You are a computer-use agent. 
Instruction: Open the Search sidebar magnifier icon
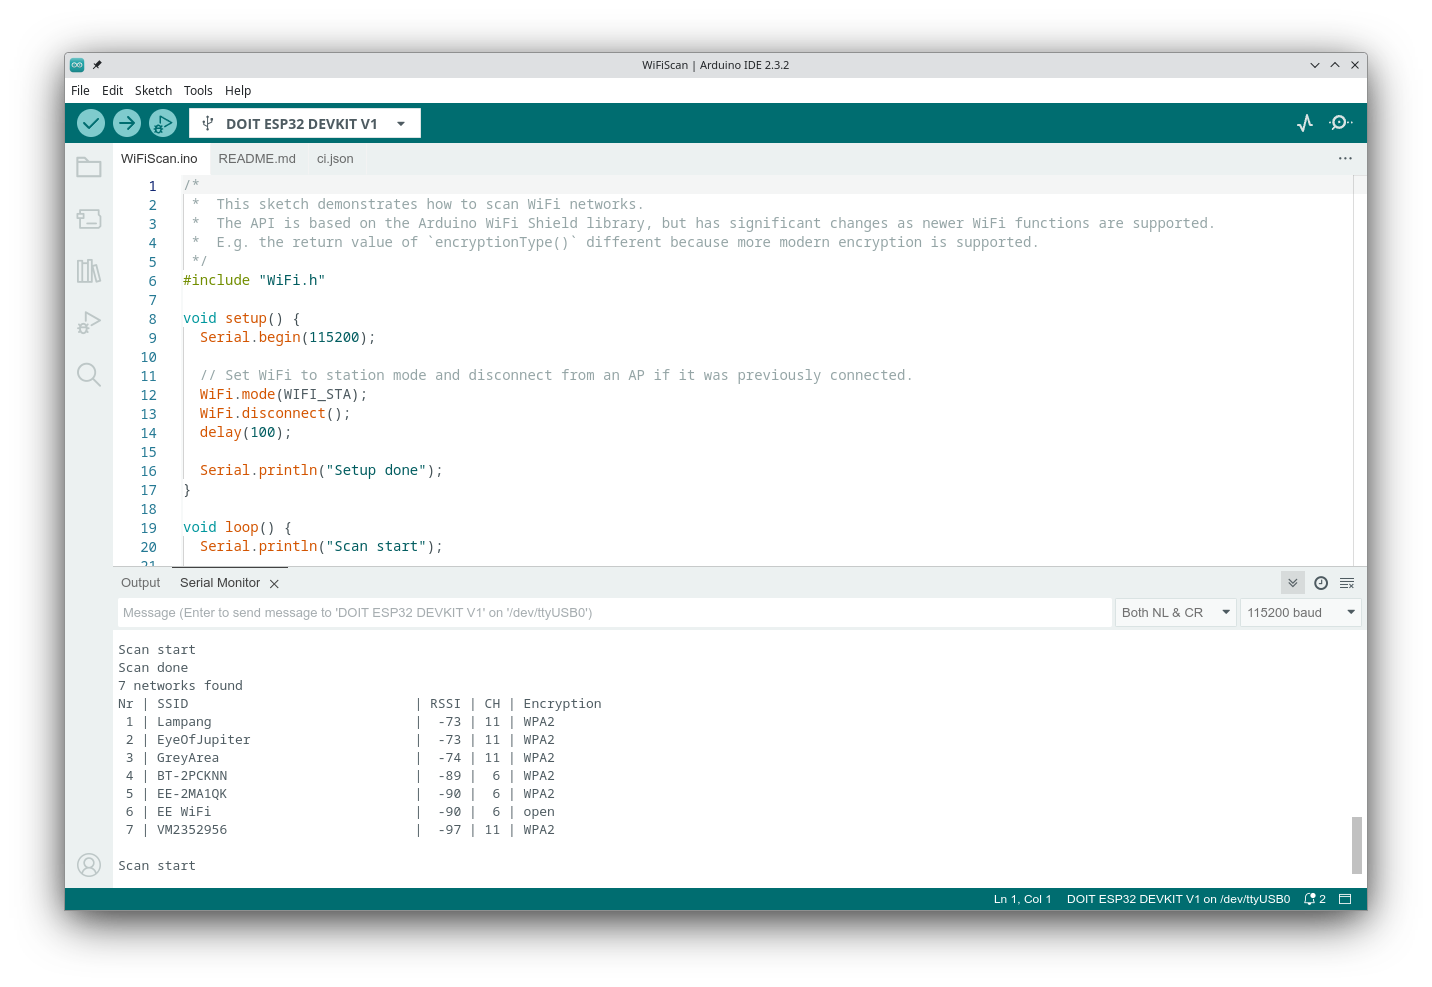[x=89, y=375]
